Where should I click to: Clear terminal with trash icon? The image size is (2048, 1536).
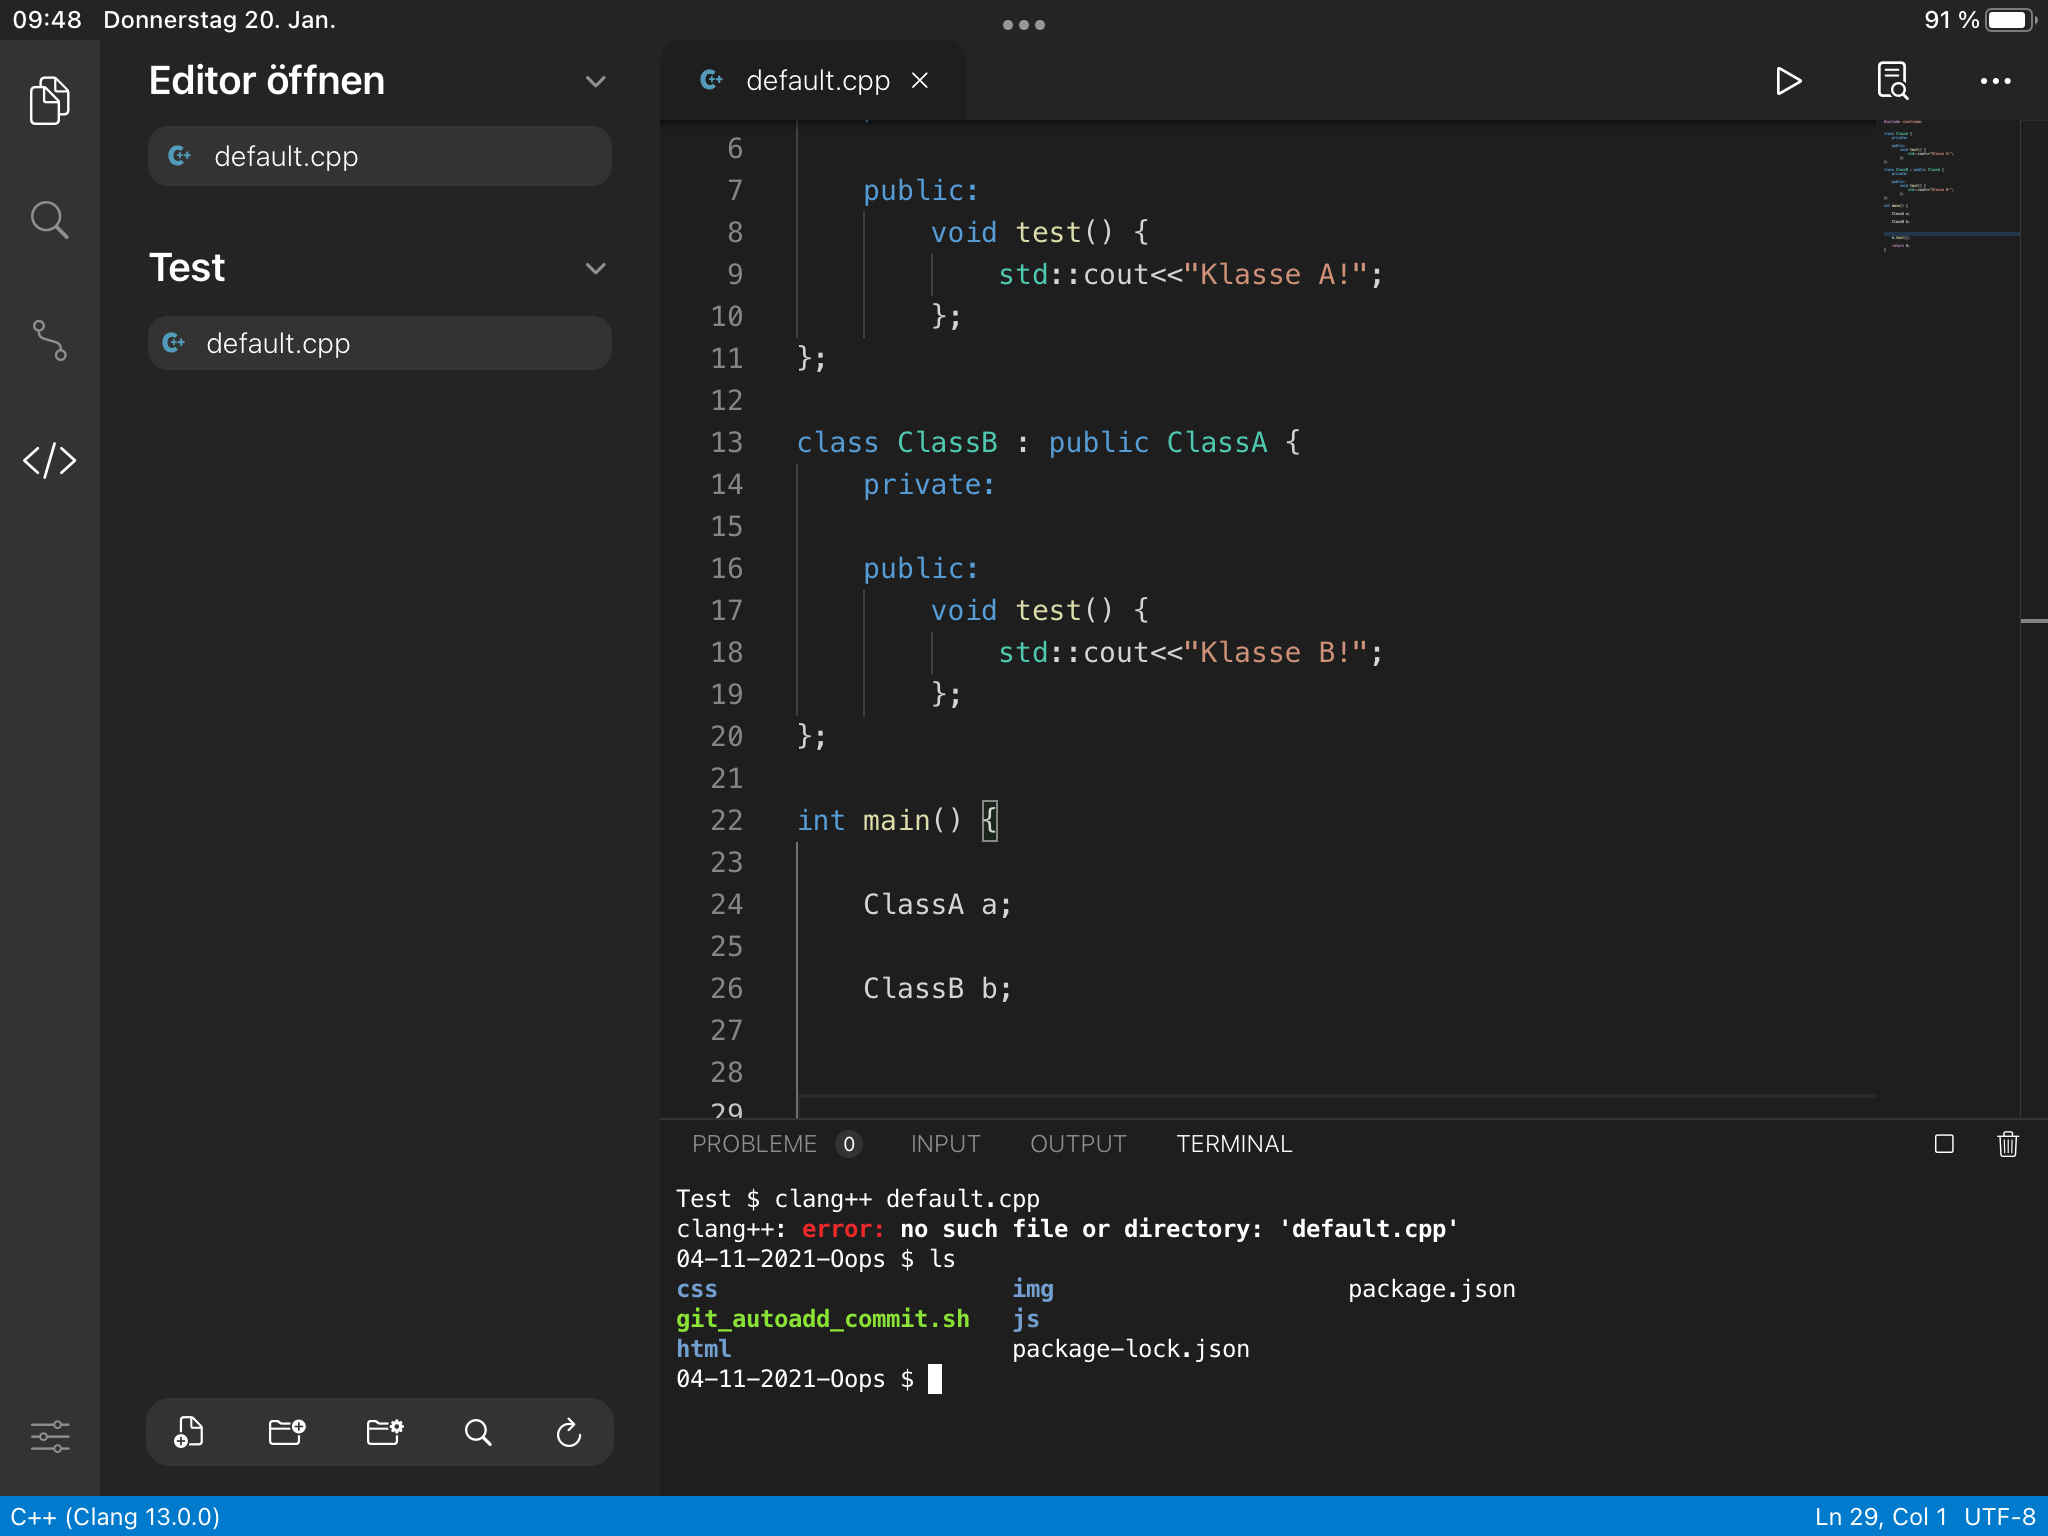click(2007, 1144)
